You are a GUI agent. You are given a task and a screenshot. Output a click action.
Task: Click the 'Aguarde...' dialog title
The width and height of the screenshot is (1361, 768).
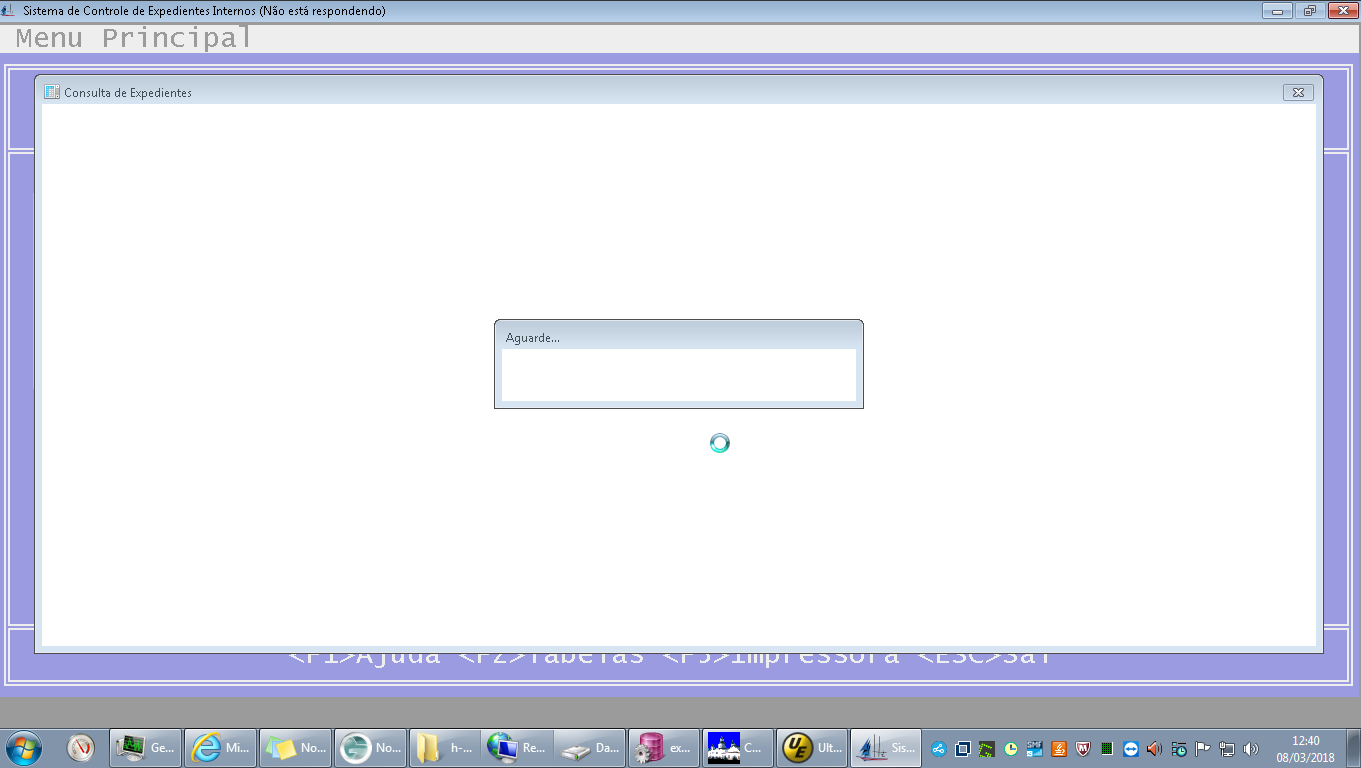533,338
